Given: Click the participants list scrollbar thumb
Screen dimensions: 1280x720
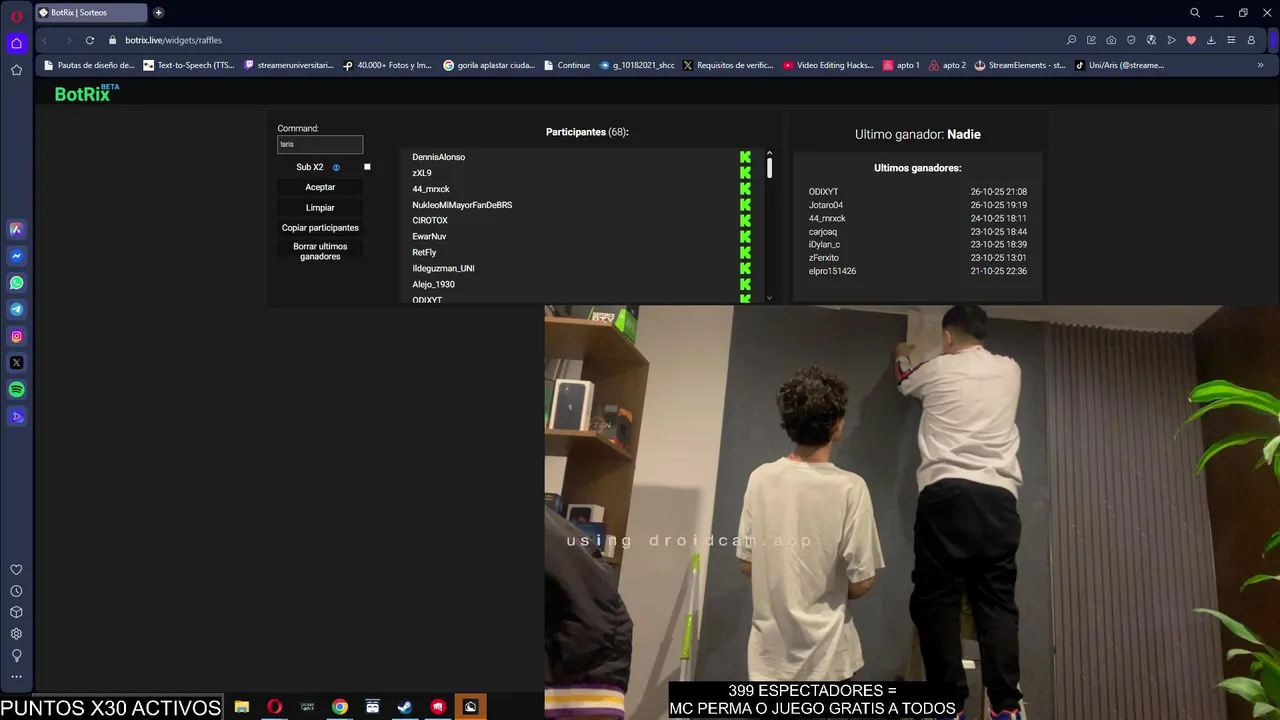Looking at the screenshot, I should (769, 168).
